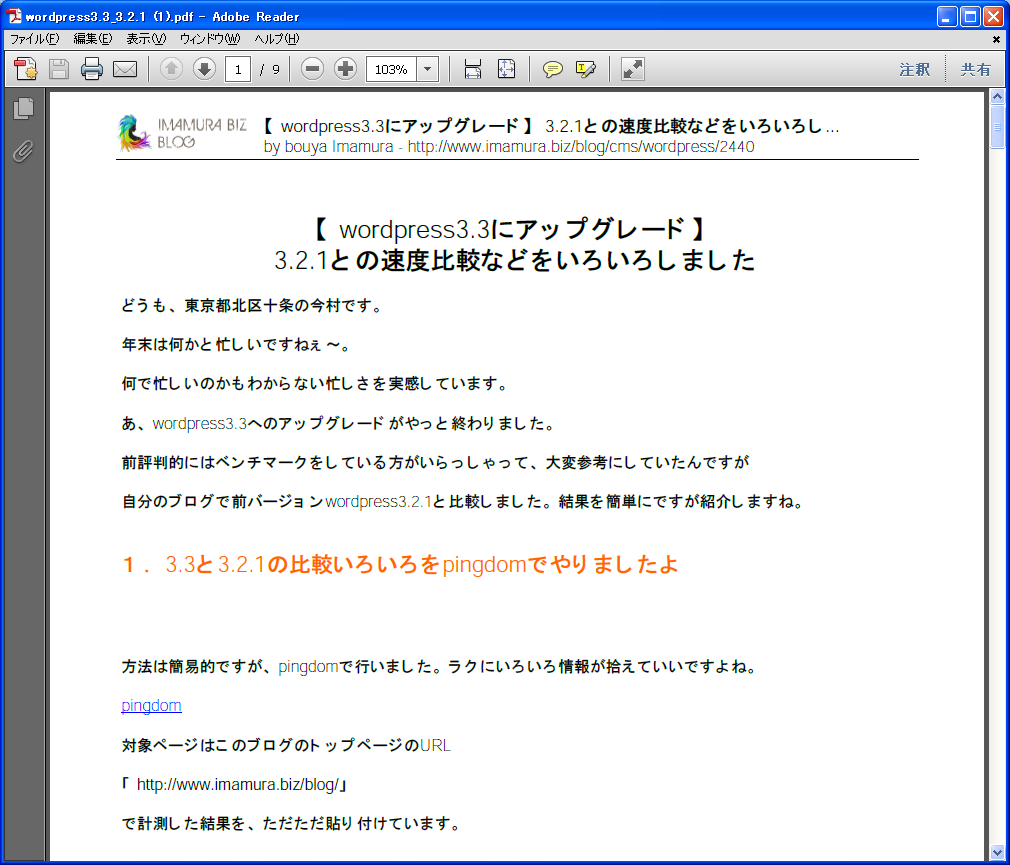This screenshot has height=865, width=1010.
Task: Click the line で計測した結果を、ただただ貼り付けています
Action: click(x=291, y=824)
